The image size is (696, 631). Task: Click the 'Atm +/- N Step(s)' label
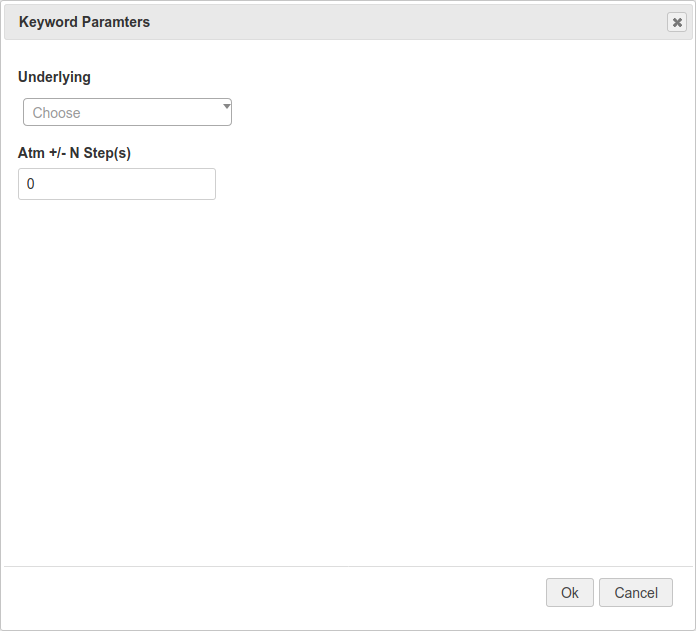tap(74, 154)
